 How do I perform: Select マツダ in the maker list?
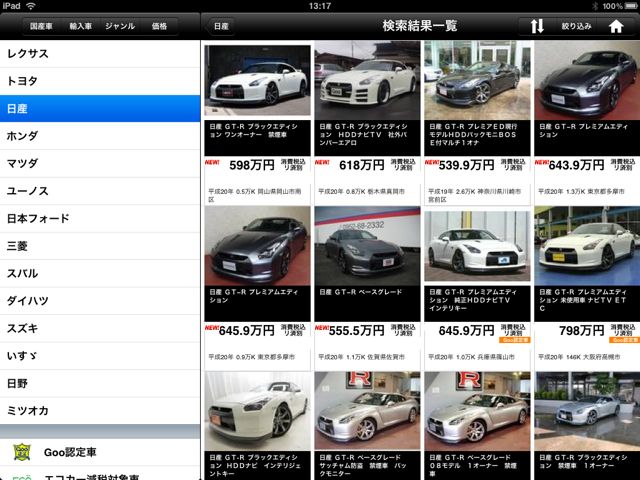coord(100,163)
